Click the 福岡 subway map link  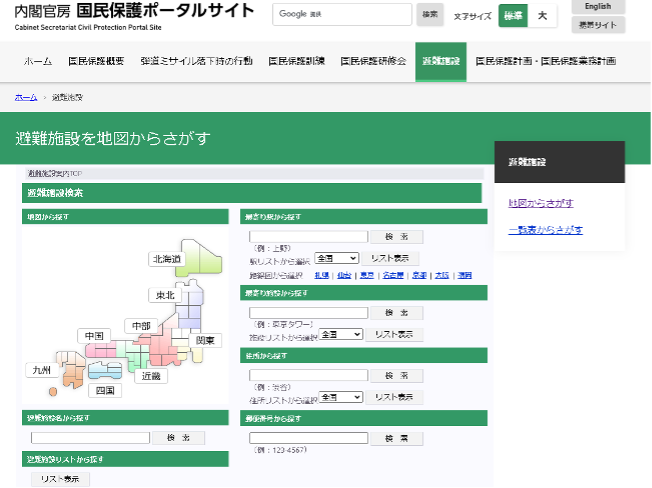(465, 275)
